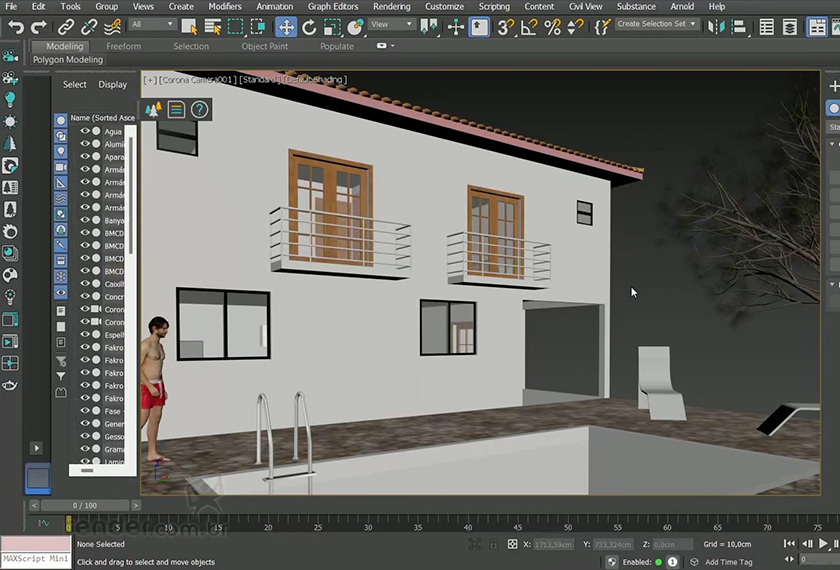The height and width of the screenshot is (570, 840).
Task: Switch to the Freeform ribbon tab
Action: (124, 46)
